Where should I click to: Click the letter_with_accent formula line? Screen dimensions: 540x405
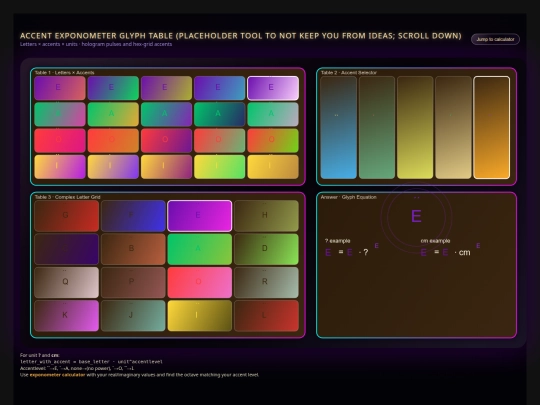[x=91, y=362]
